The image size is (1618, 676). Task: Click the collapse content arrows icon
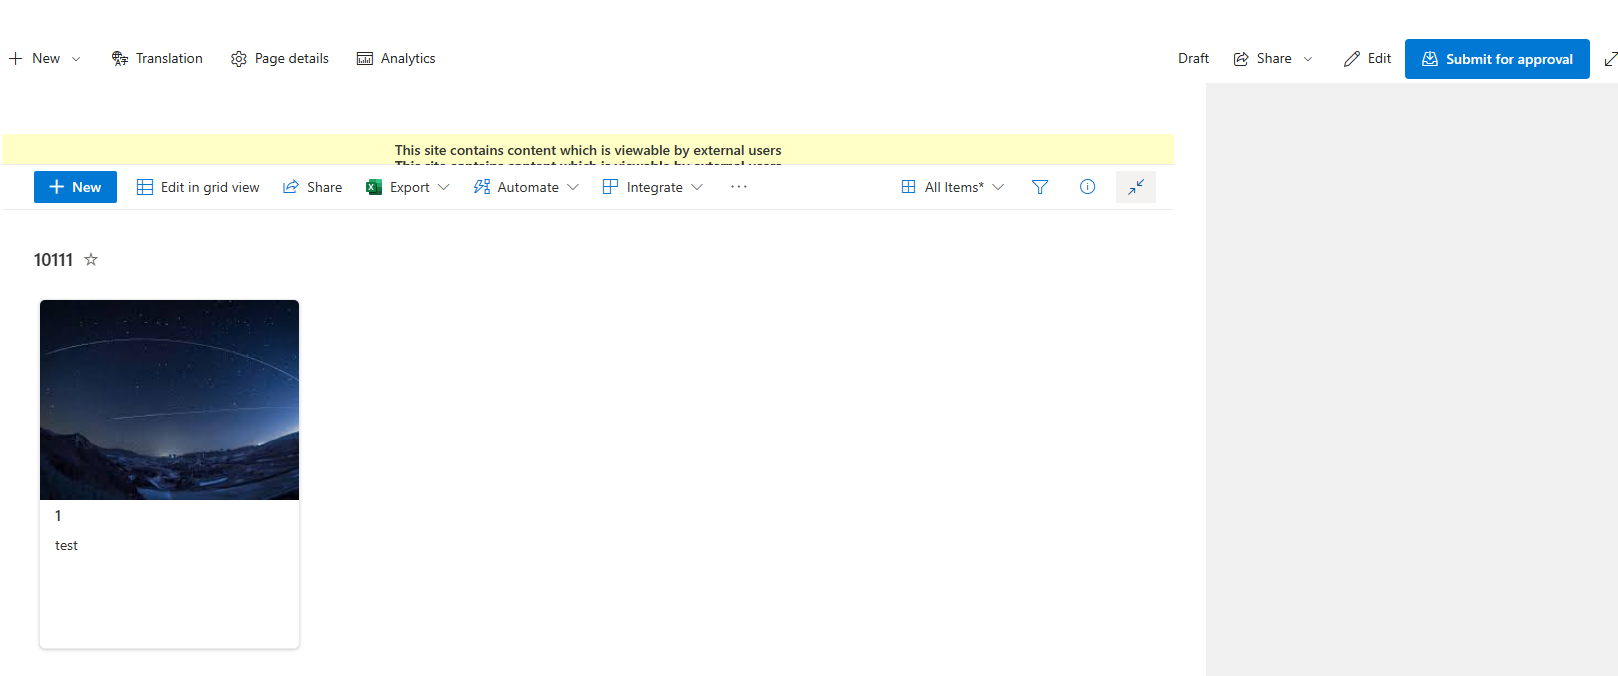[1136, 187]
